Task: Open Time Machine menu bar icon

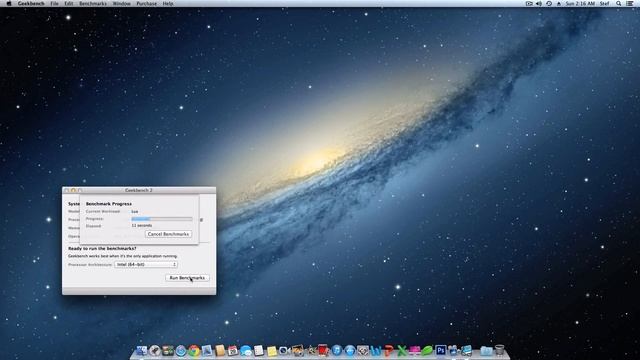Action: (549, 3)
